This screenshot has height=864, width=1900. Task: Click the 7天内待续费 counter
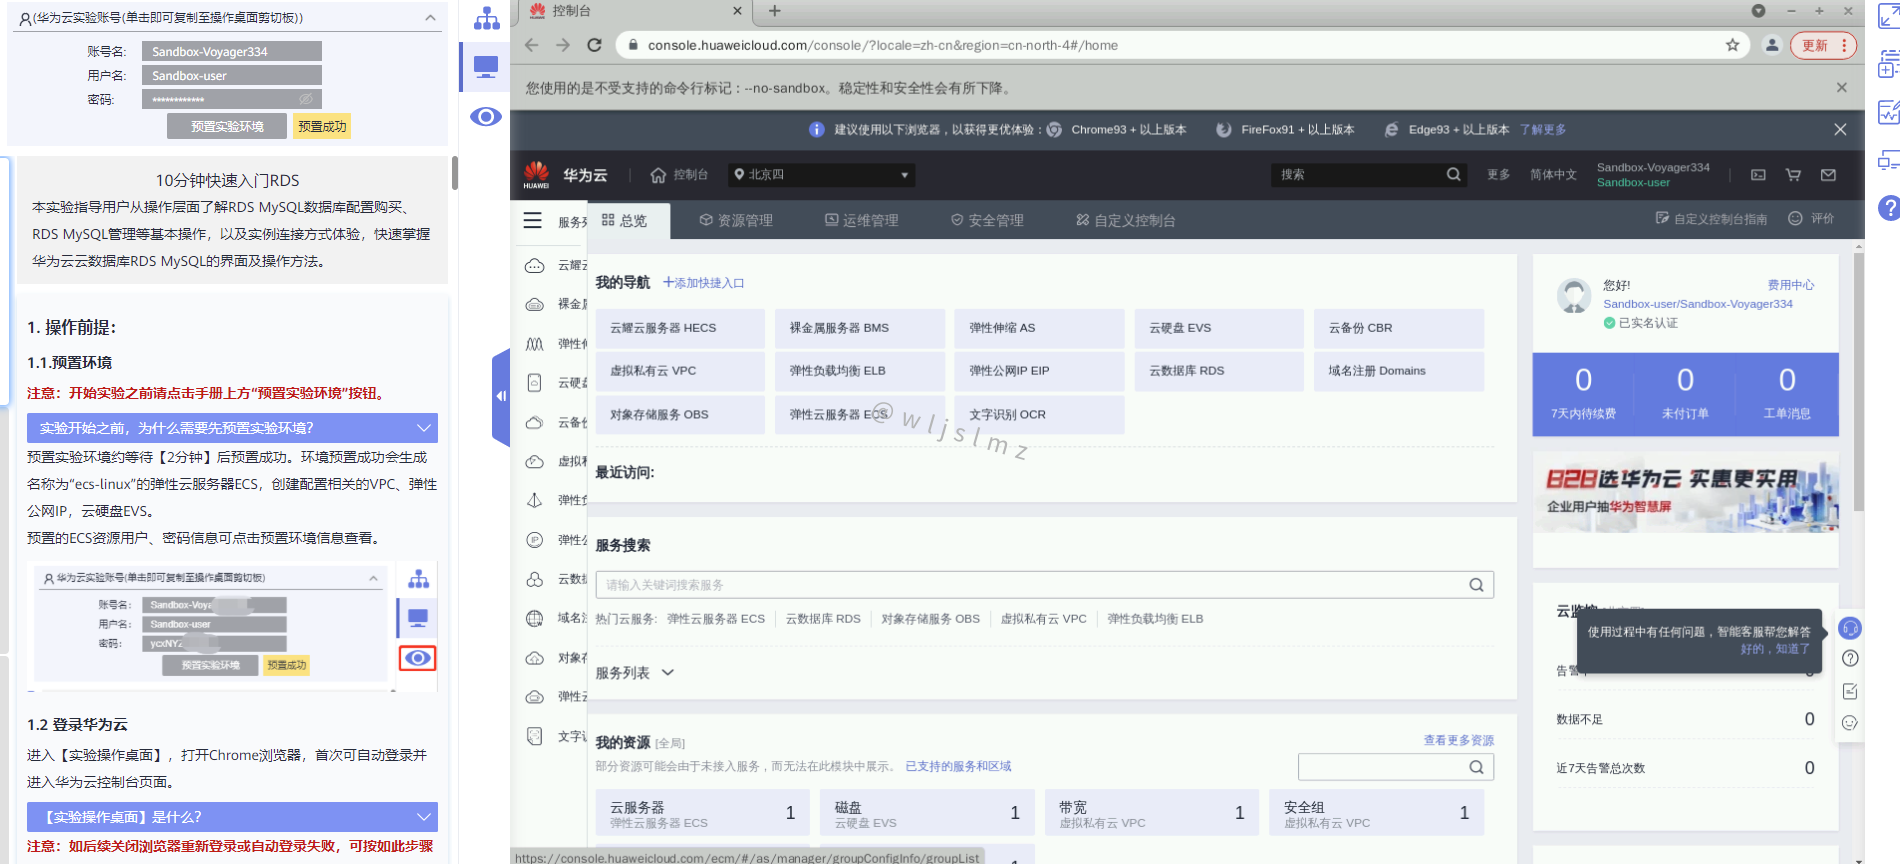(x=1583, y=393)
